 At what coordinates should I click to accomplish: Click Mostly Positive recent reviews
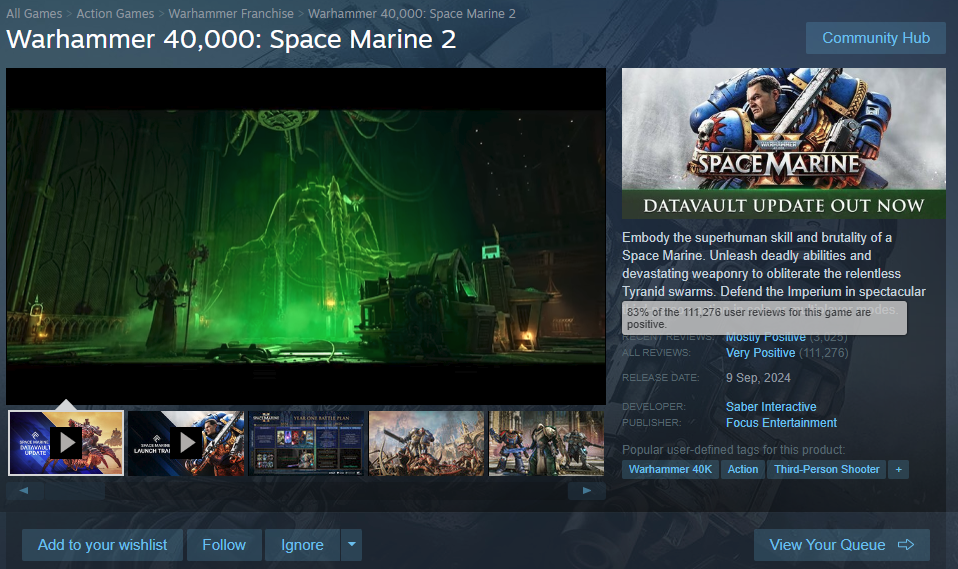(x=766, y=337)
